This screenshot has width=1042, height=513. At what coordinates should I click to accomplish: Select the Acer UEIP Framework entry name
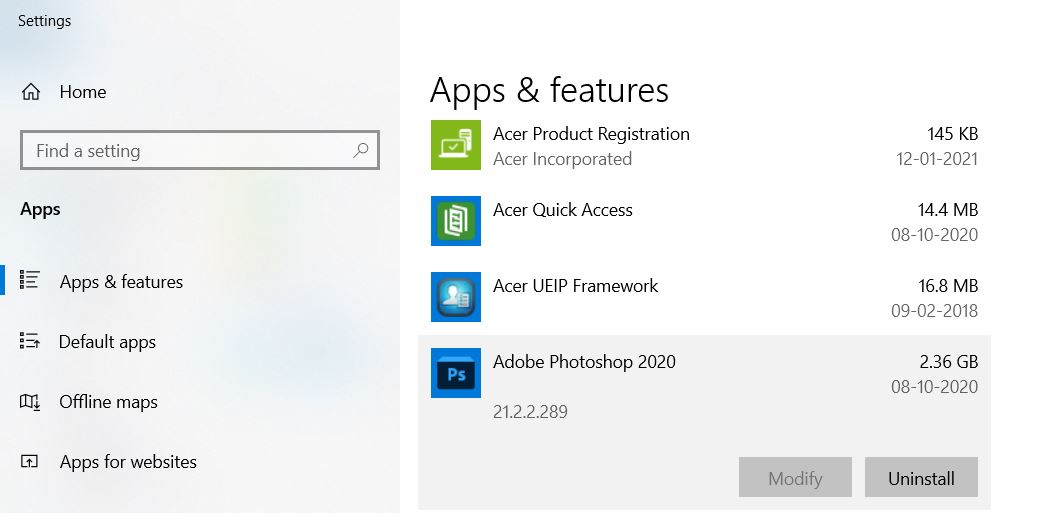click(575, 286)
